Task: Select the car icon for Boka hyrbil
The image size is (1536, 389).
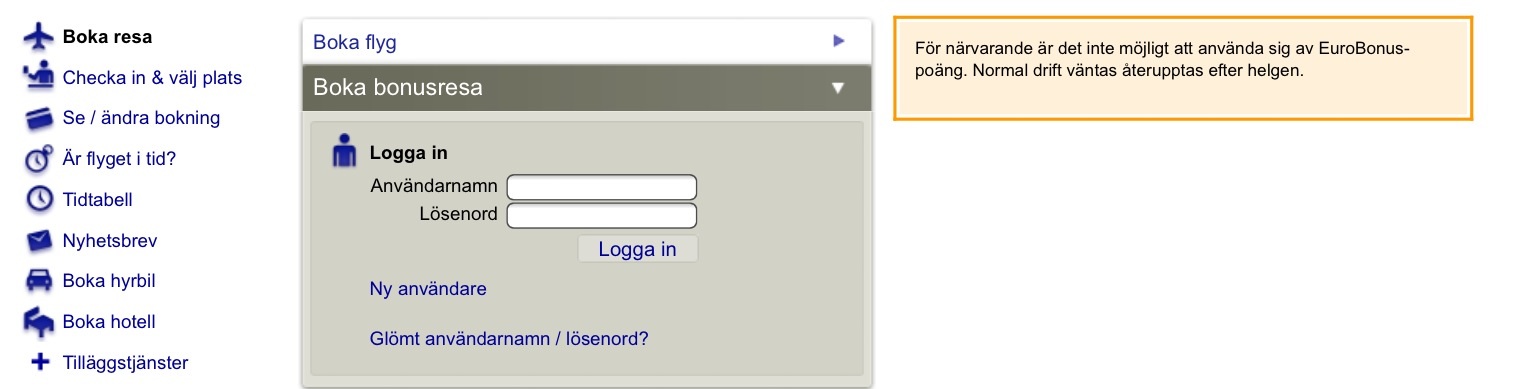Action: click(39, 281)
